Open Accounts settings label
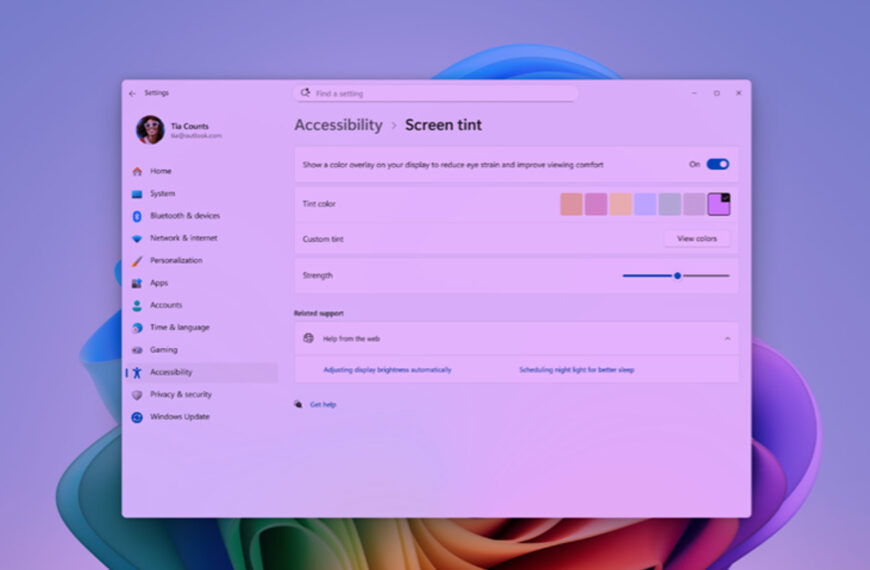Viewport: 870px width, 570px height. [x=166, y=305]
